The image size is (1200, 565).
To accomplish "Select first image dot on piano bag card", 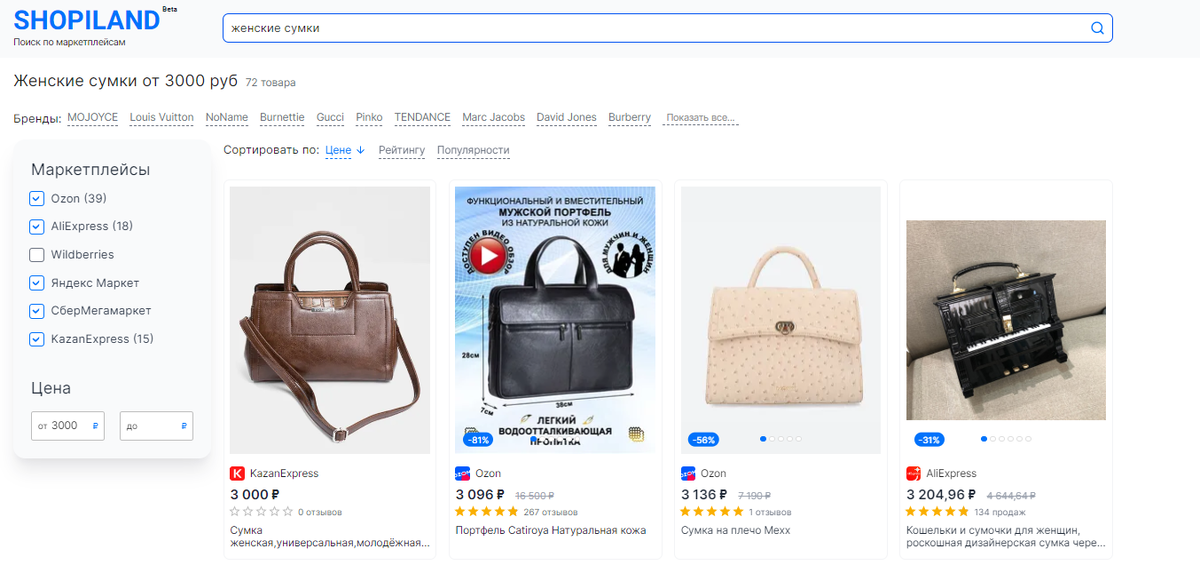I will (x=984, y=439).
